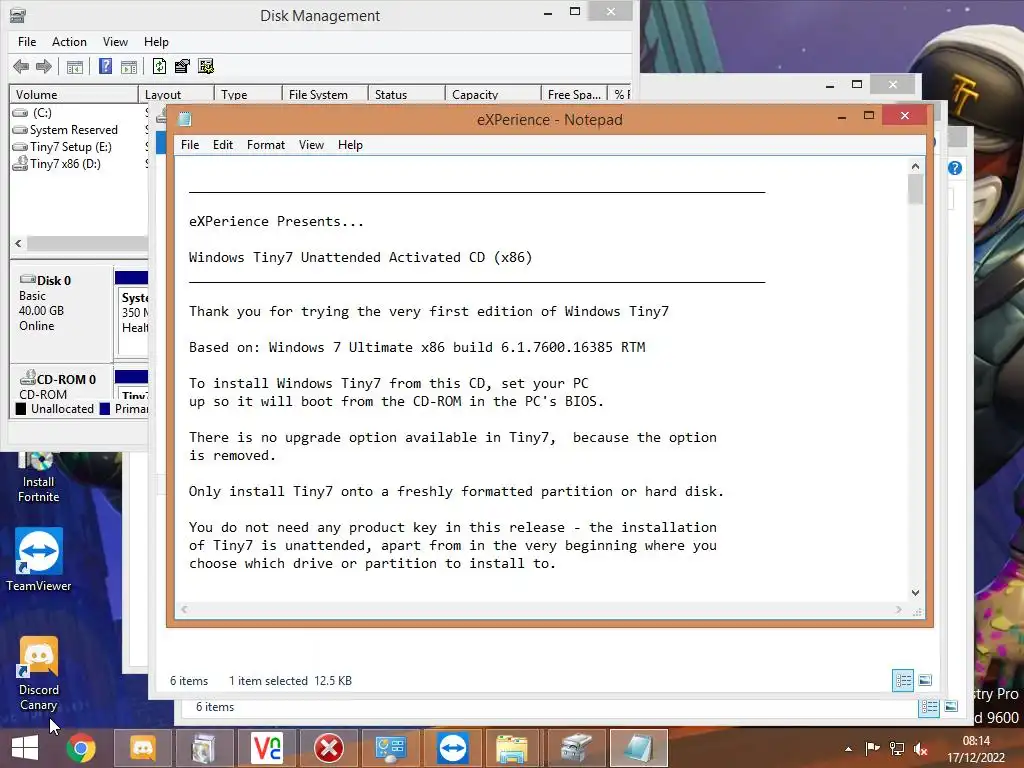Open View menu in Disk Management
This screenshot has height=768, width=1024.
coord(115,42)
